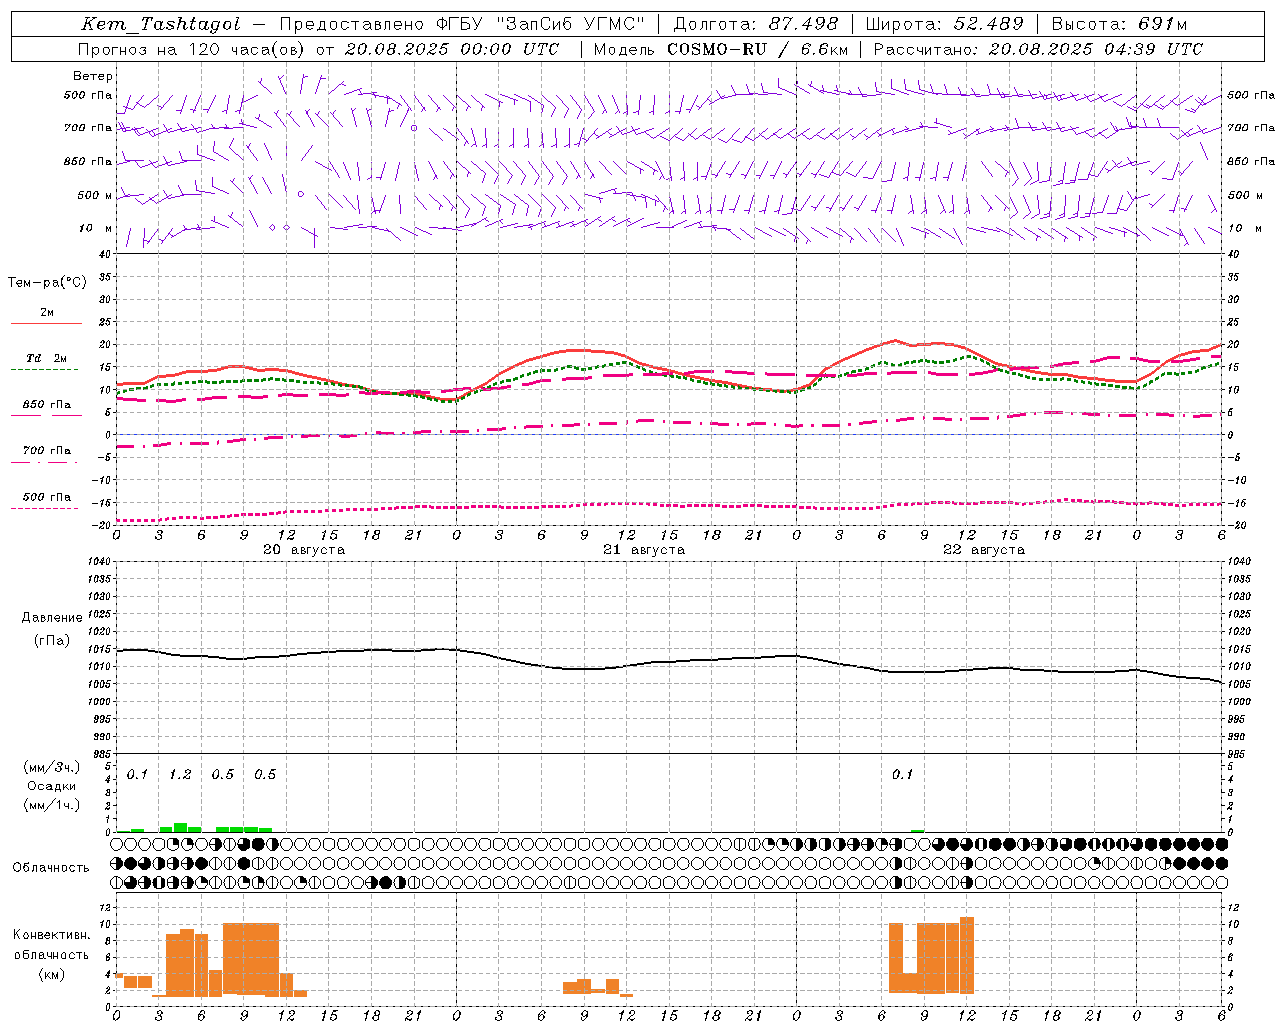Click the Долгота: 87.498 value
The width and height of the screenshot is (1280, 1024).
(x=755, y=24)
